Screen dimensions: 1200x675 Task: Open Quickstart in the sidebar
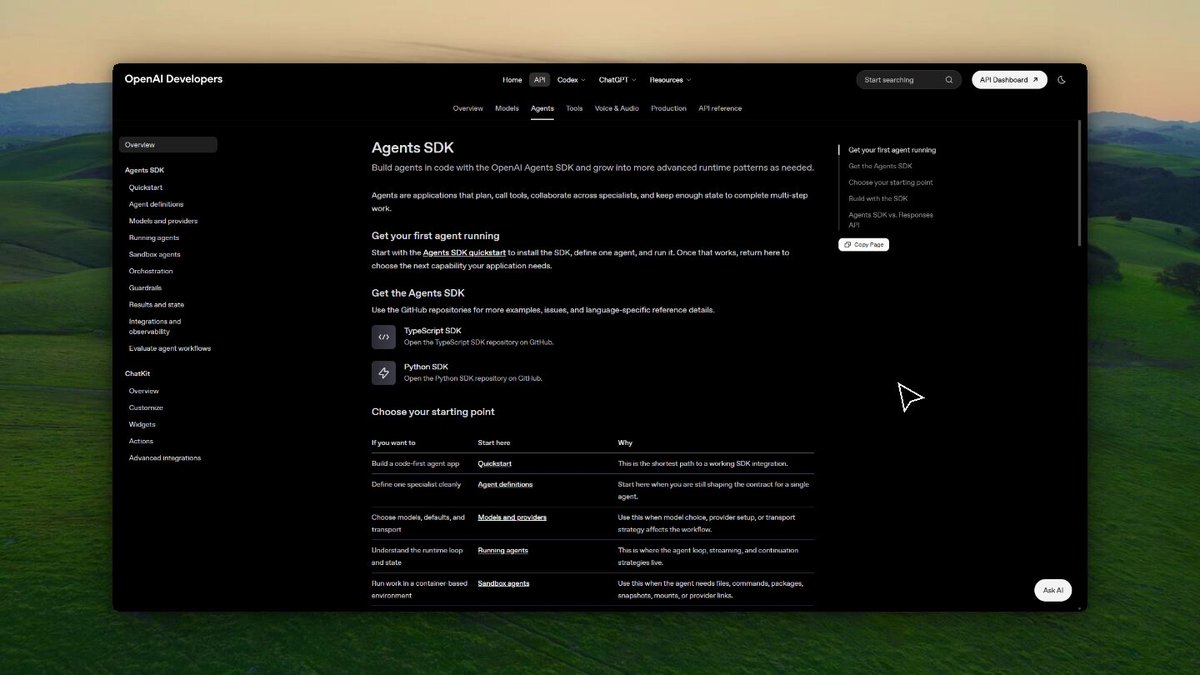tap(146, 188)
